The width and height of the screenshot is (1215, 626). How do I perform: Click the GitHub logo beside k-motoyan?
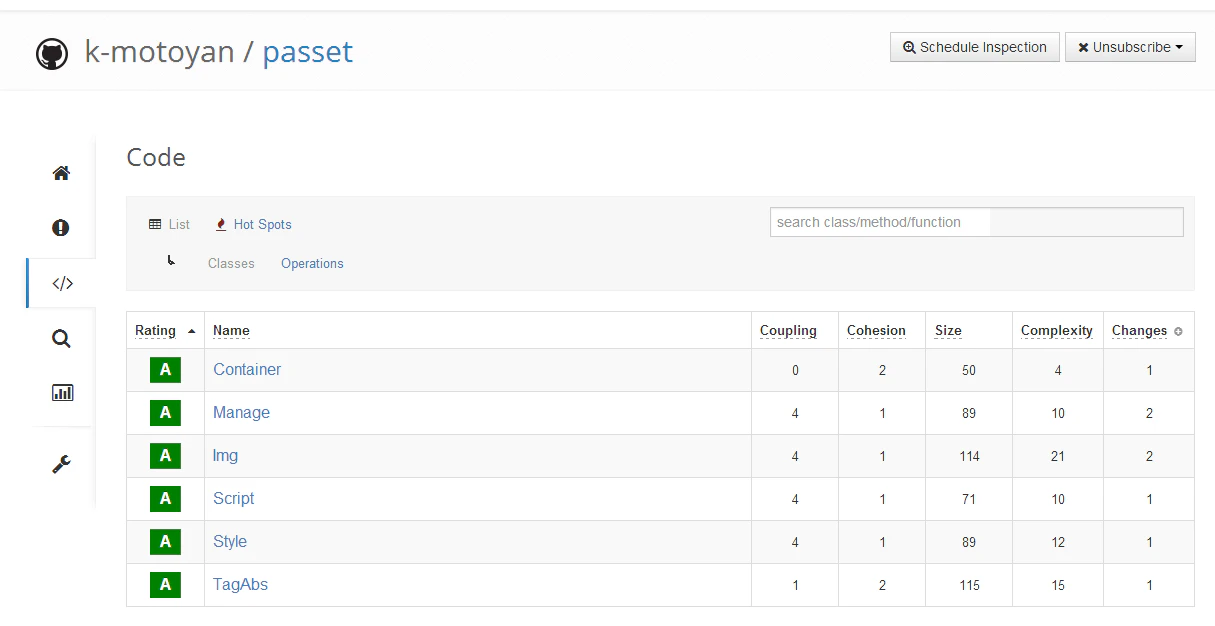52,53
